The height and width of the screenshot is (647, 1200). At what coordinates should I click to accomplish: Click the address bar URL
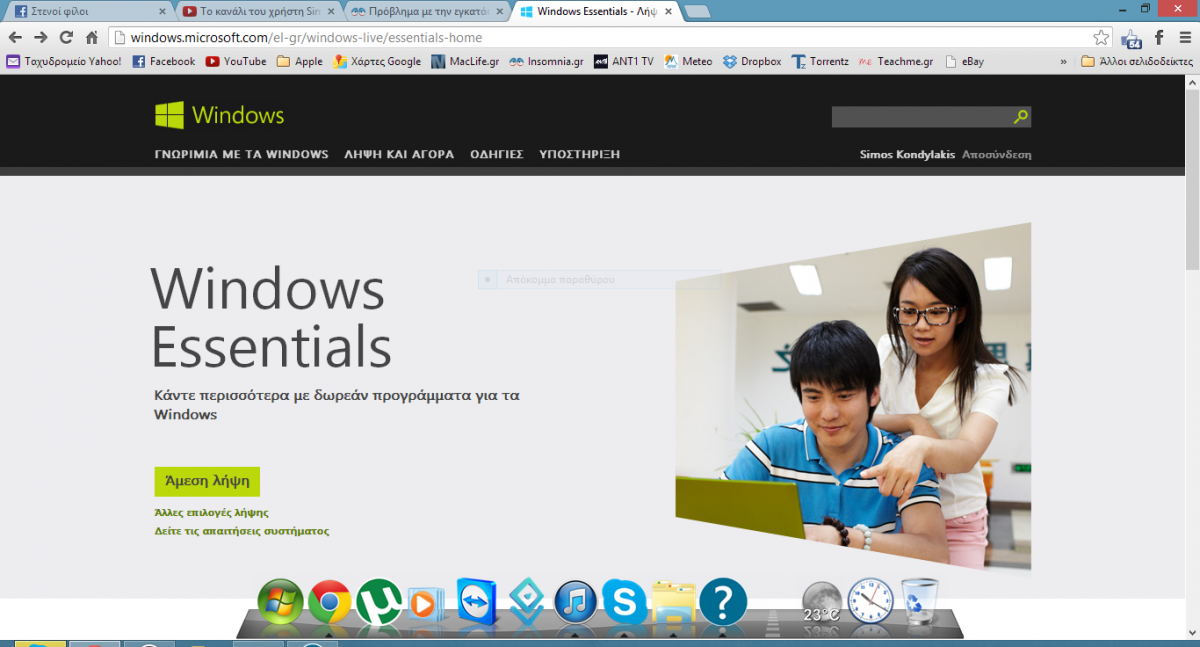click(x=306, y=38)
